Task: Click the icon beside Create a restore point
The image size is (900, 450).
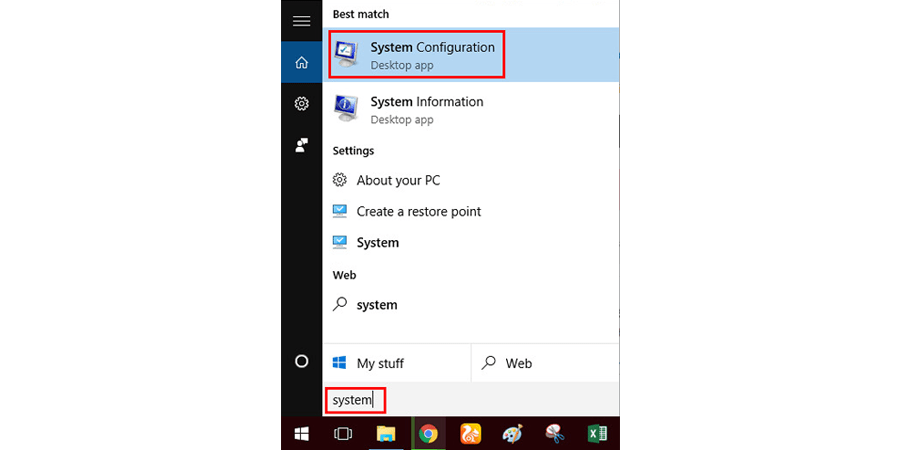Action: (x=340, y=211)
